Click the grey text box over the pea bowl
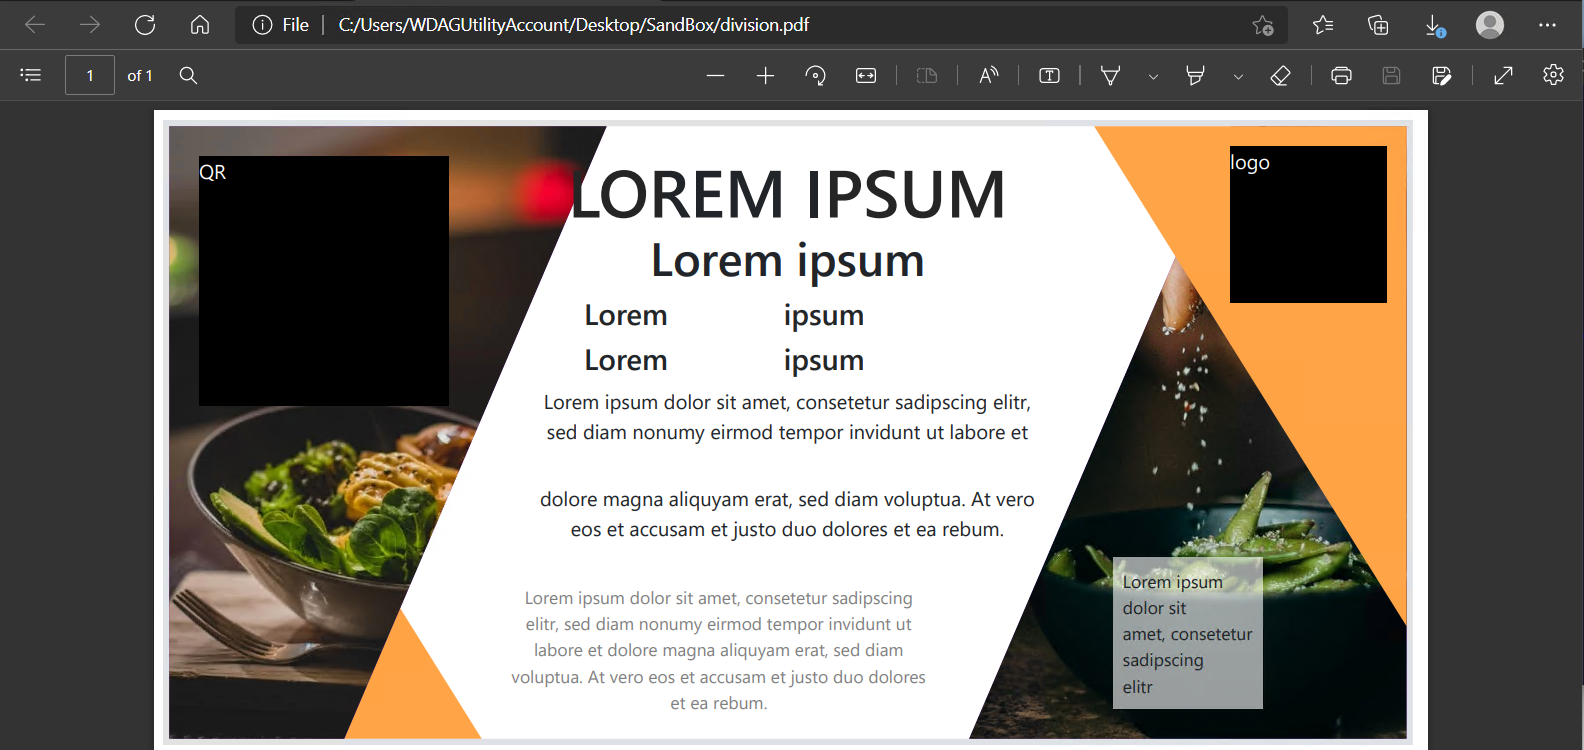The height and width of the screenshot is (750, 1584). pos(1188,633)
